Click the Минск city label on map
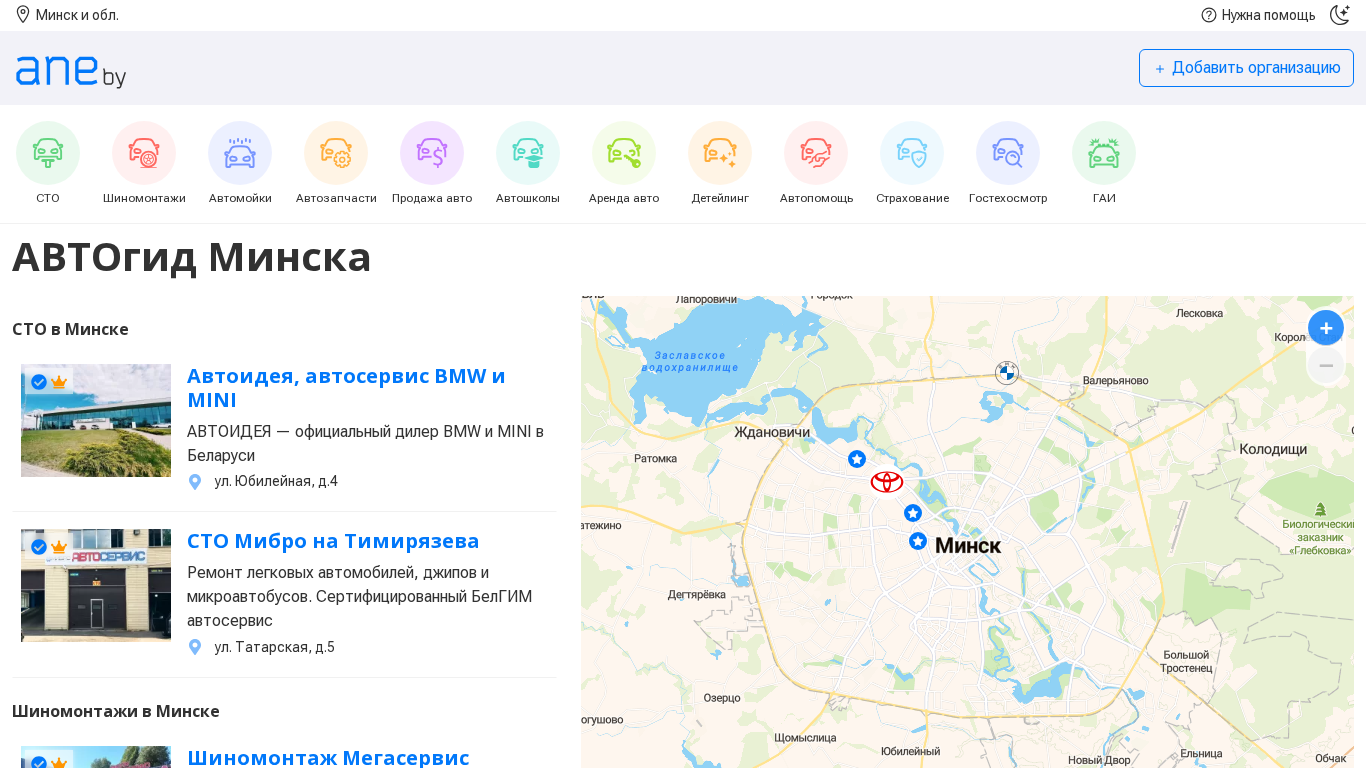 (968, 545)
